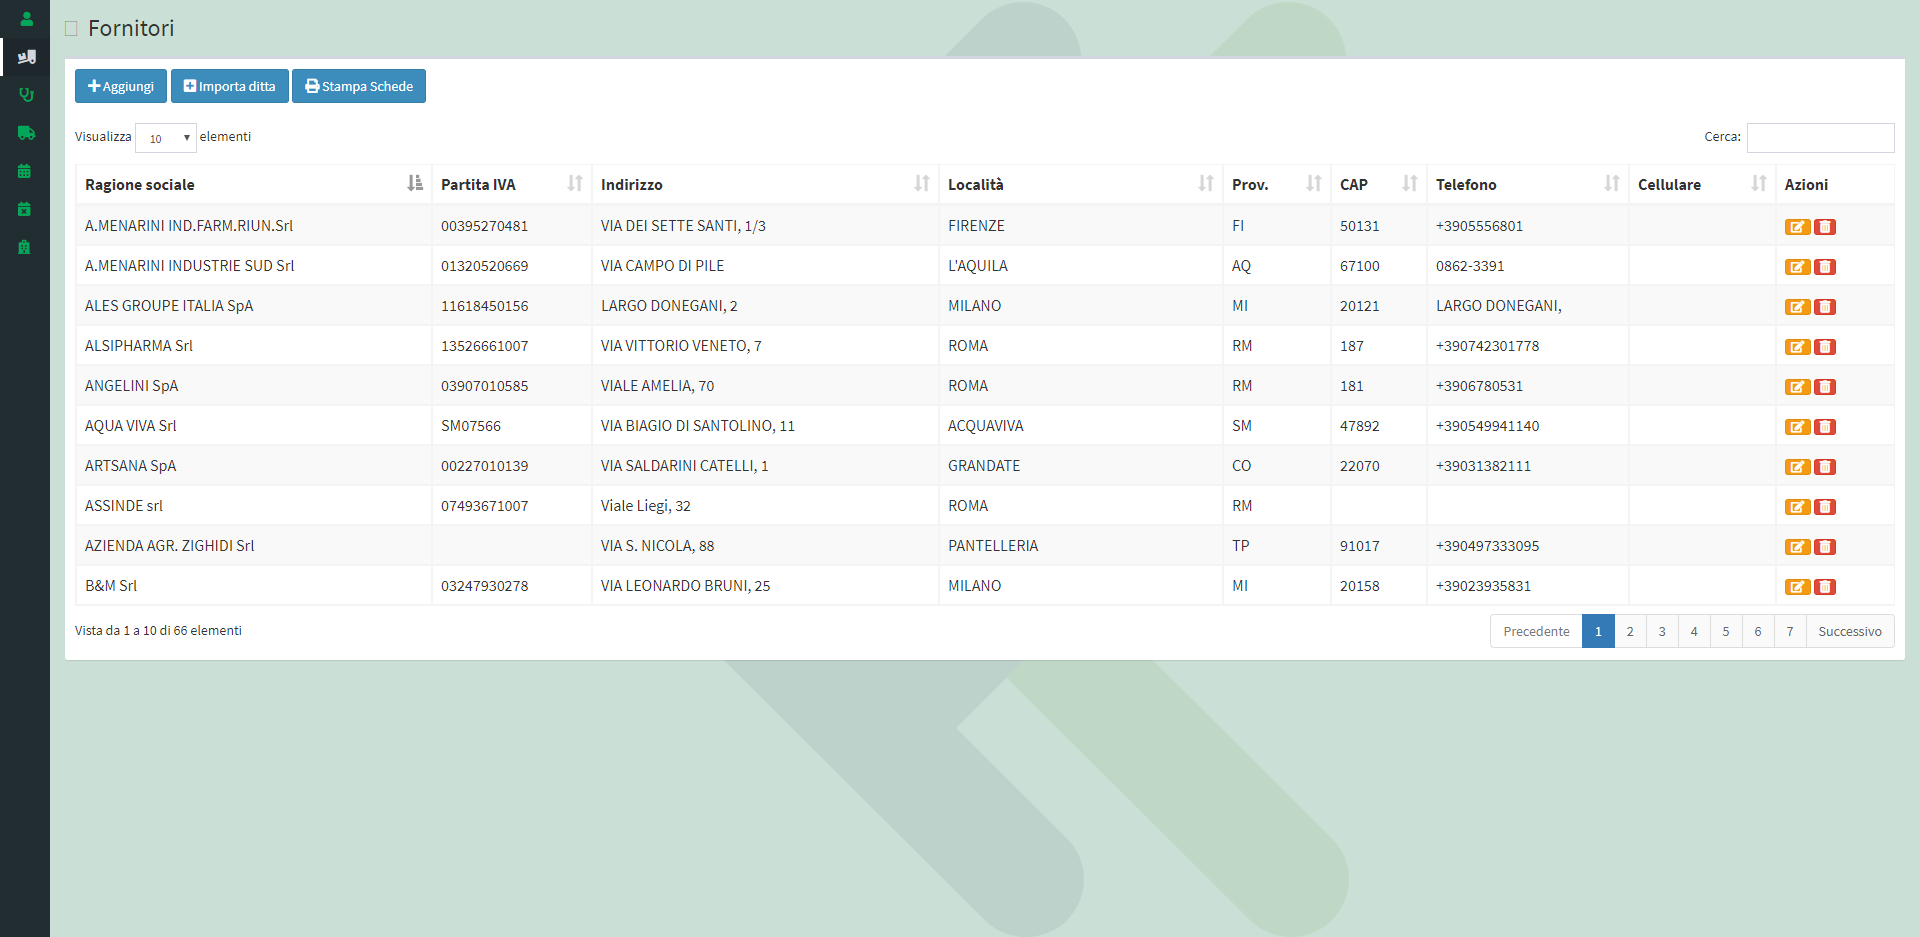Screen dimensions: 1920x937
Task: Sort table by CAP column
Action: pyautogui.click(x=1379, y=185)
